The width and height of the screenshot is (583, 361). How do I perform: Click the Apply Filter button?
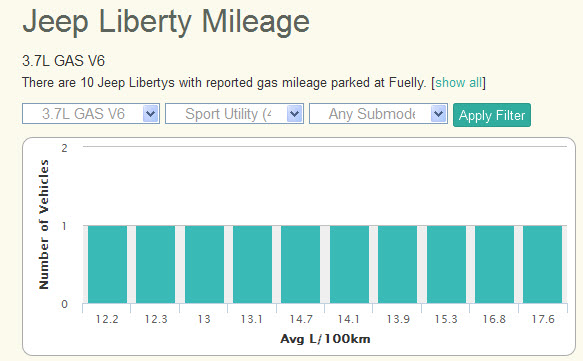[492, 115]
